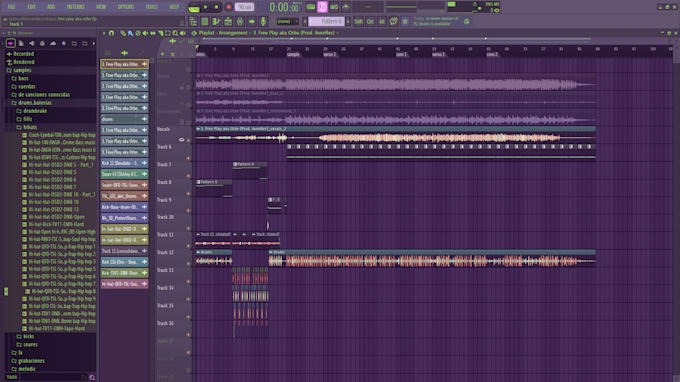Click the Playlist window title icon

click(x=194, y=33)
